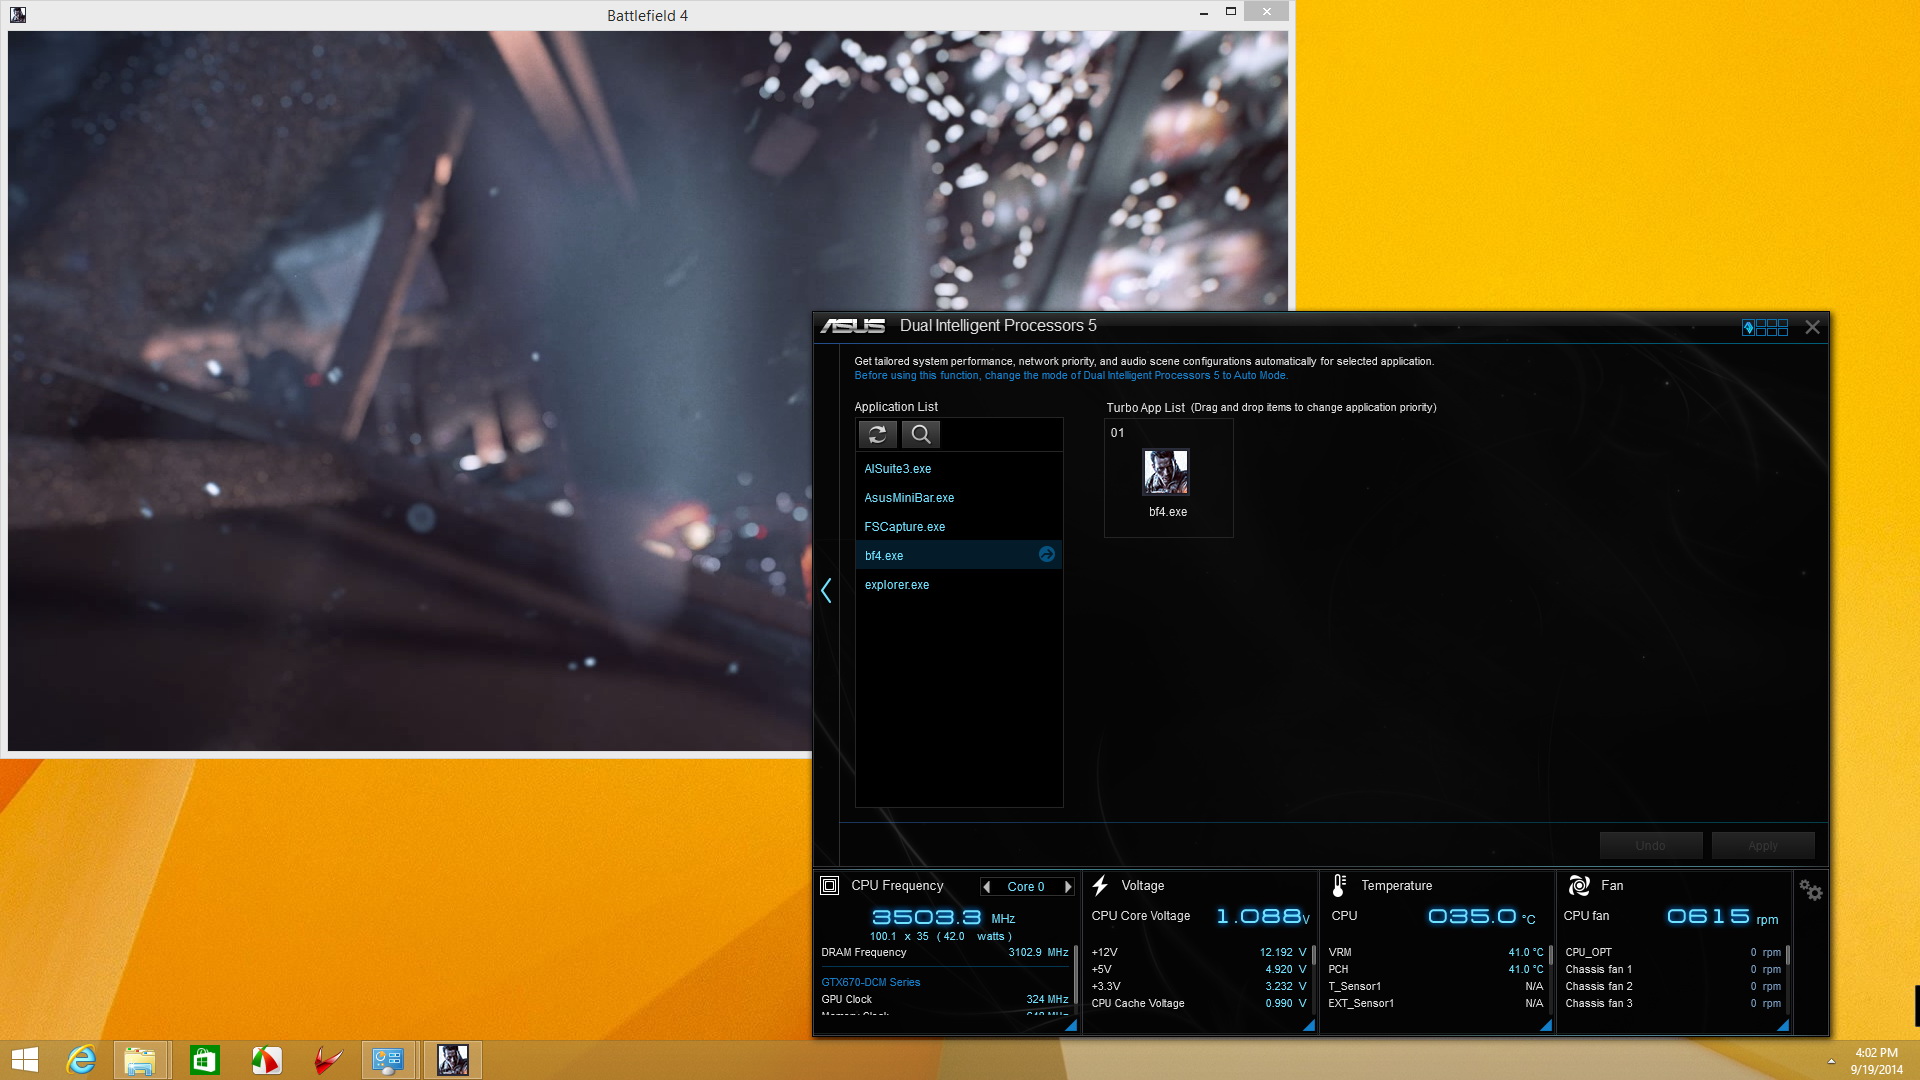Select explorer.exe in Application List
The width and height of the screenshot is (1920, 1080).
958,585
